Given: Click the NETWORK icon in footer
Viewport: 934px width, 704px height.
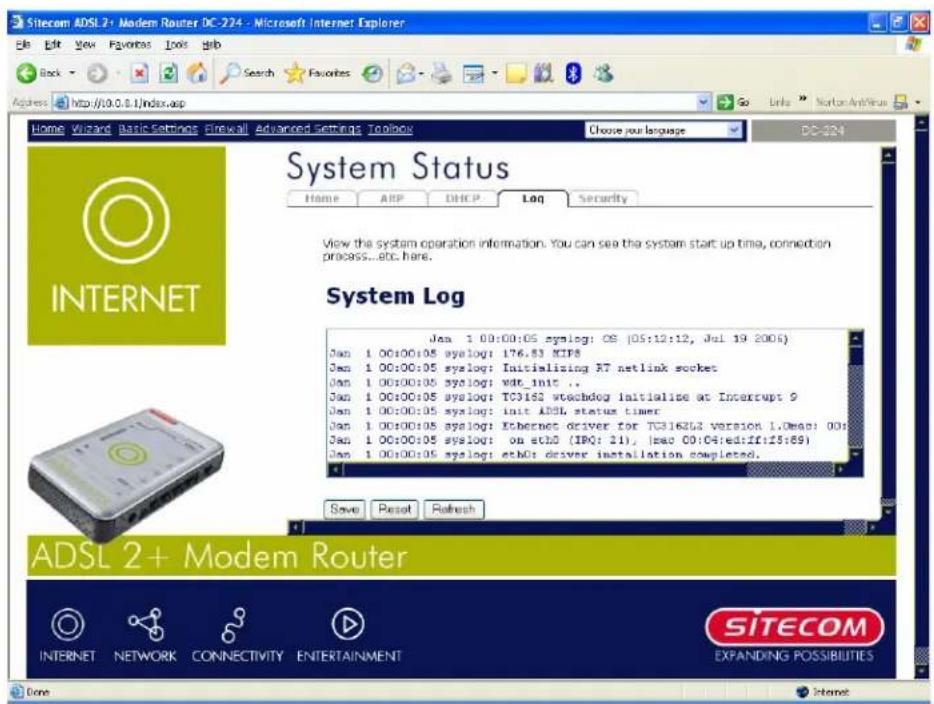Looking at the screenshot, I should pos(146,624).
